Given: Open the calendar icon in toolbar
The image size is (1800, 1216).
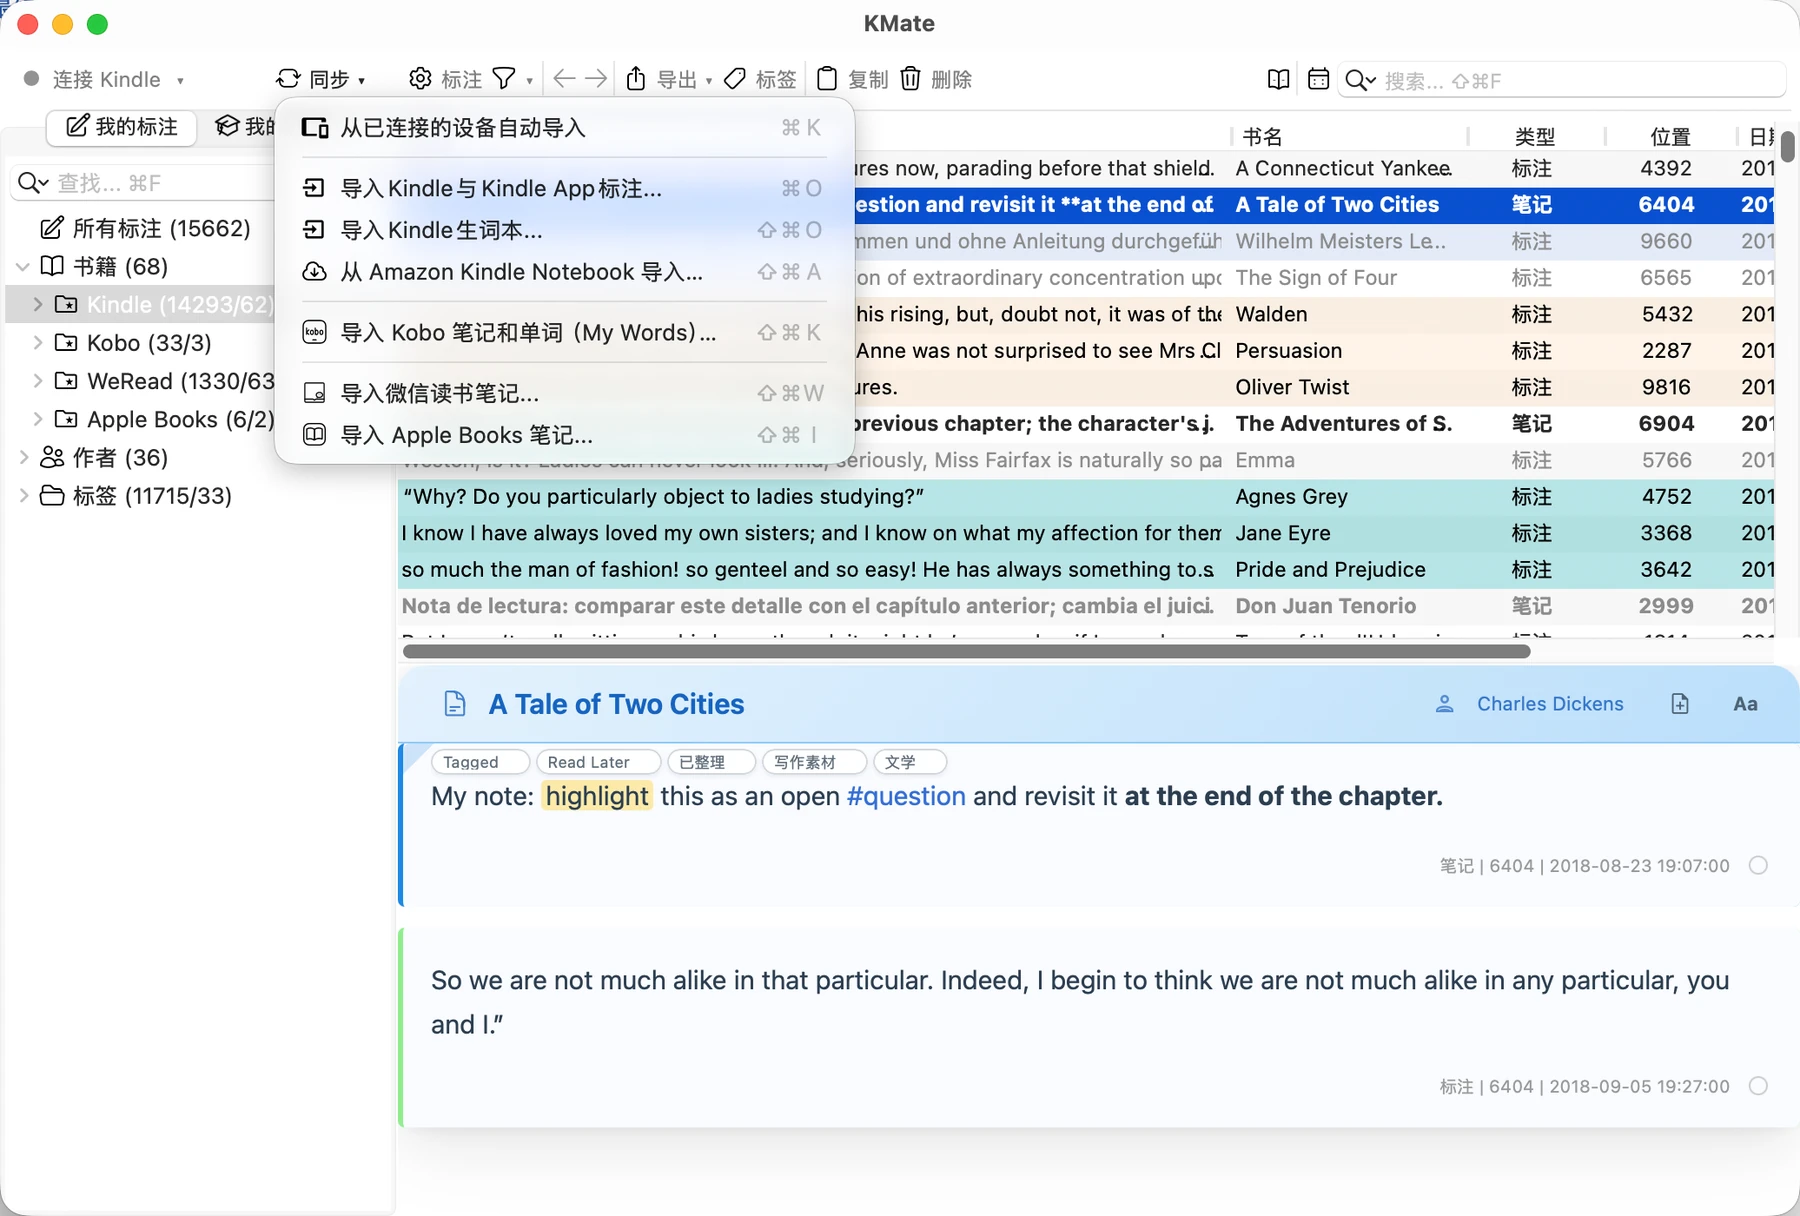Looking at the screenshot, I should (1318, 79).
